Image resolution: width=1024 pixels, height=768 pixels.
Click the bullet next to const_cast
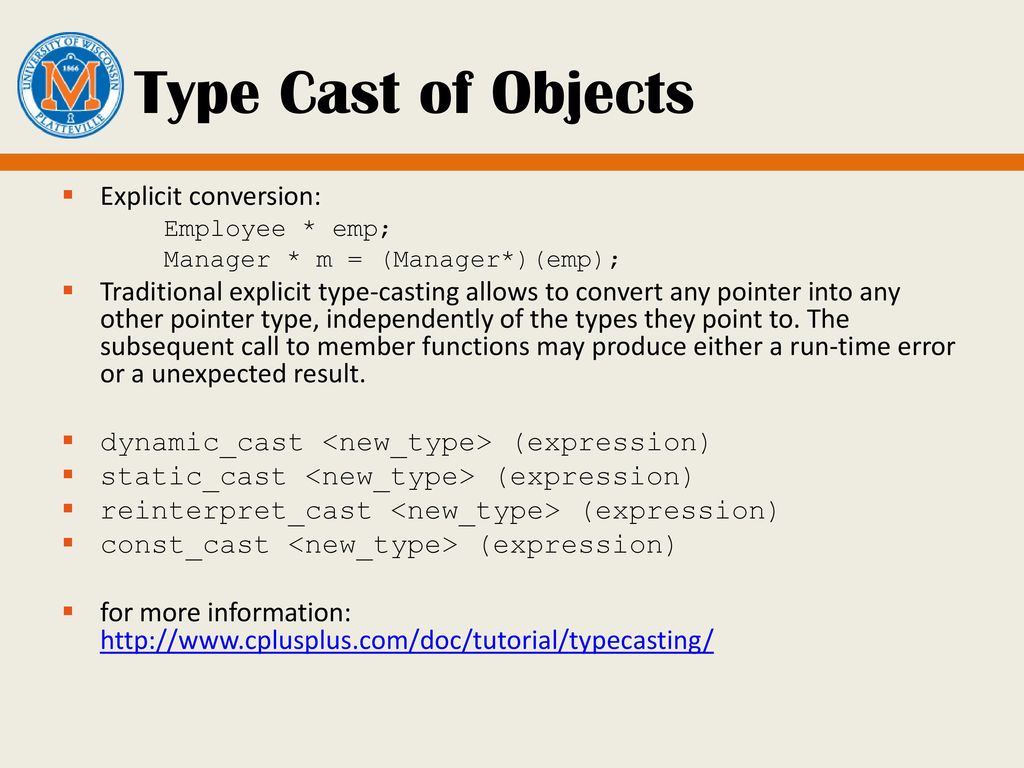click(68, 542)
